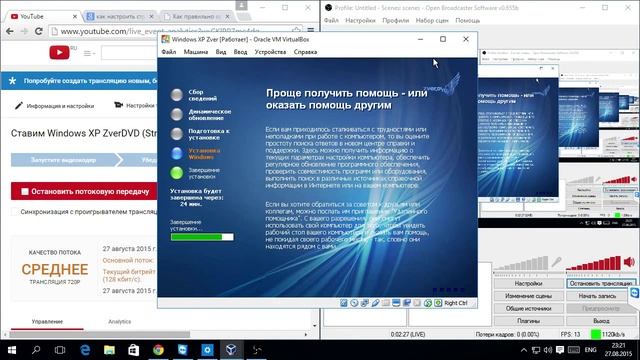Viewport: 640px width, 360px height.
Task: Adjust OBS desktop audio volume slider
Action: [x=593, y=263]
